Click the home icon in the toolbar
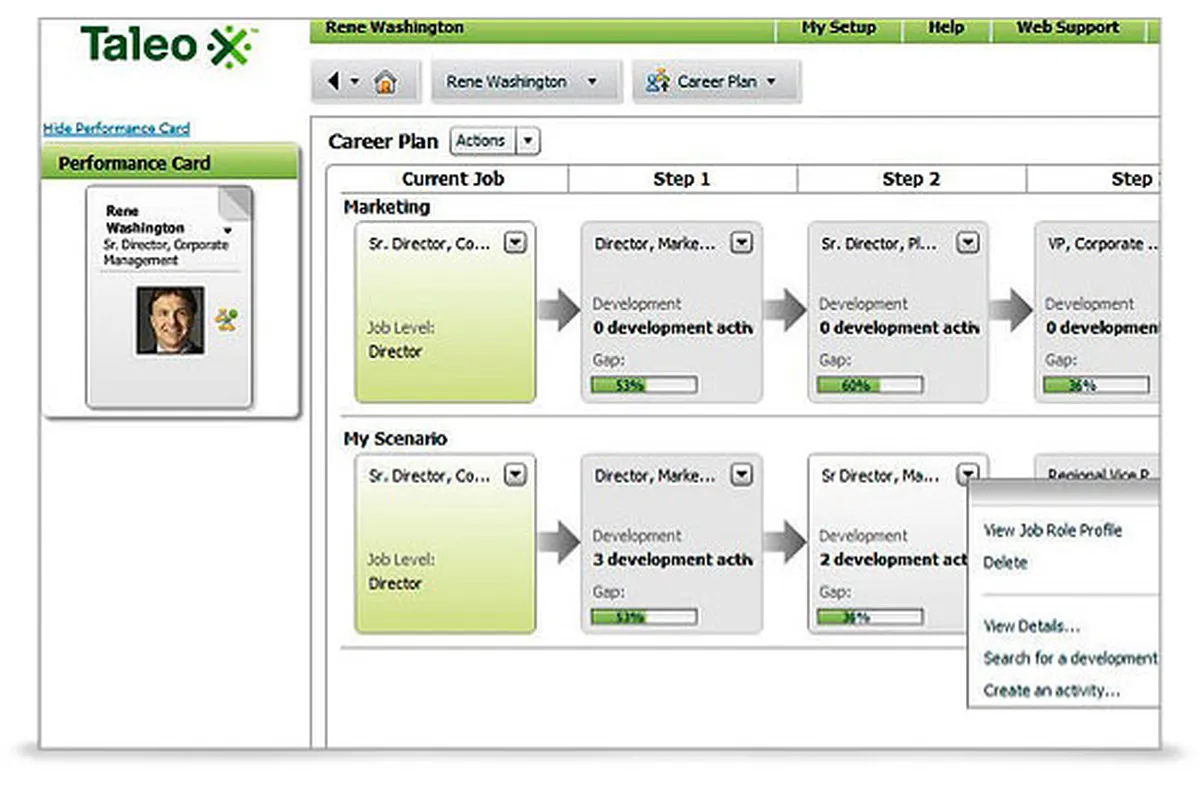Screen dimensions: 1200x801 385,83
